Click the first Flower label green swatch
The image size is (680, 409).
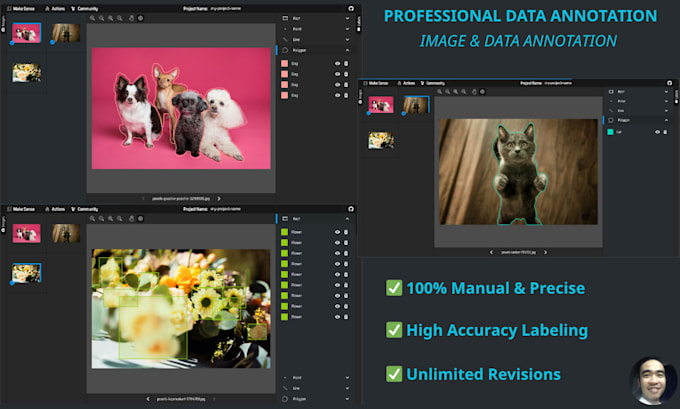coord(284,232)
